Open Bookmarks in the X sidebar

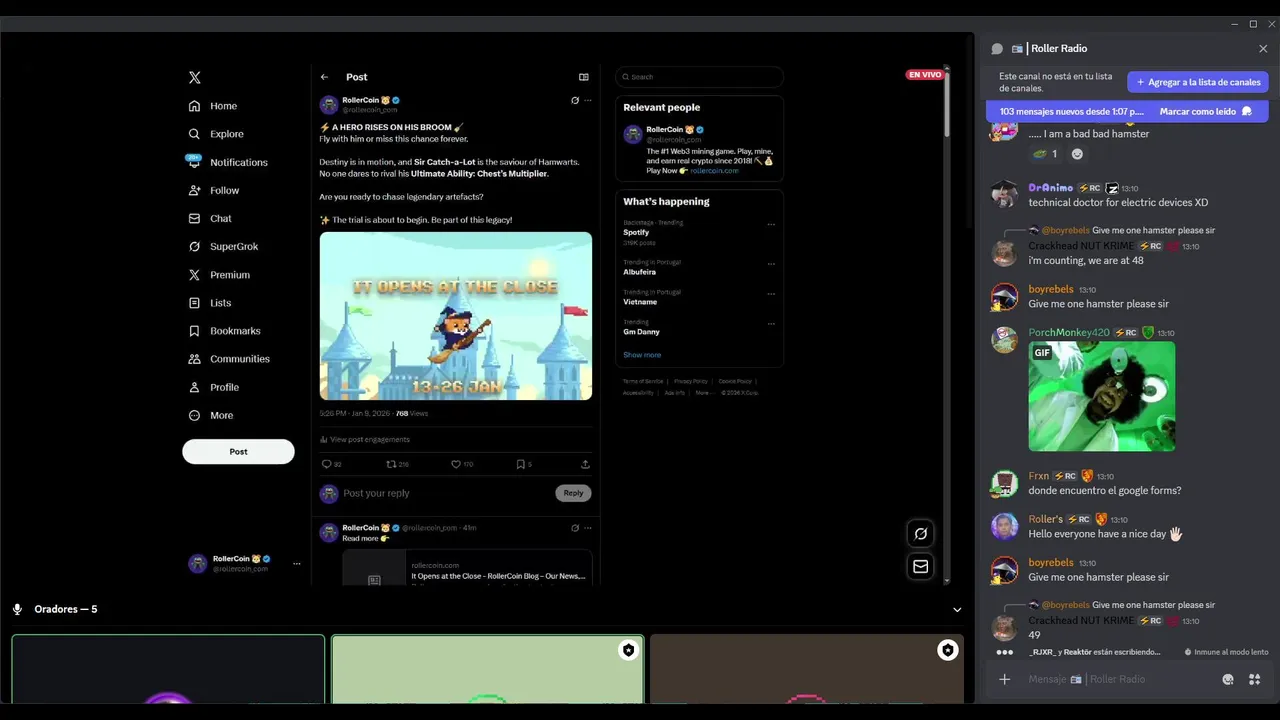coord(224,331)
